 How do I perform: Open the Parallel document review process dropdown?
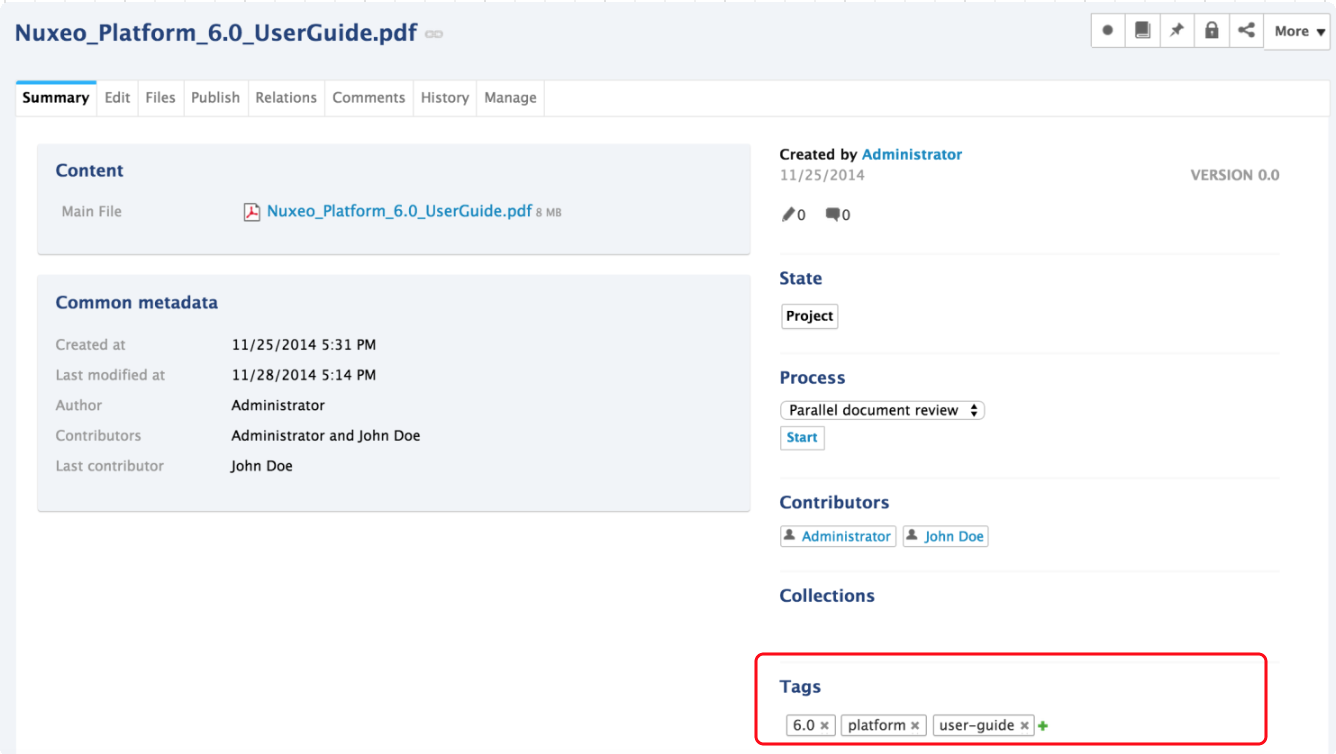(x=882, y=410)
